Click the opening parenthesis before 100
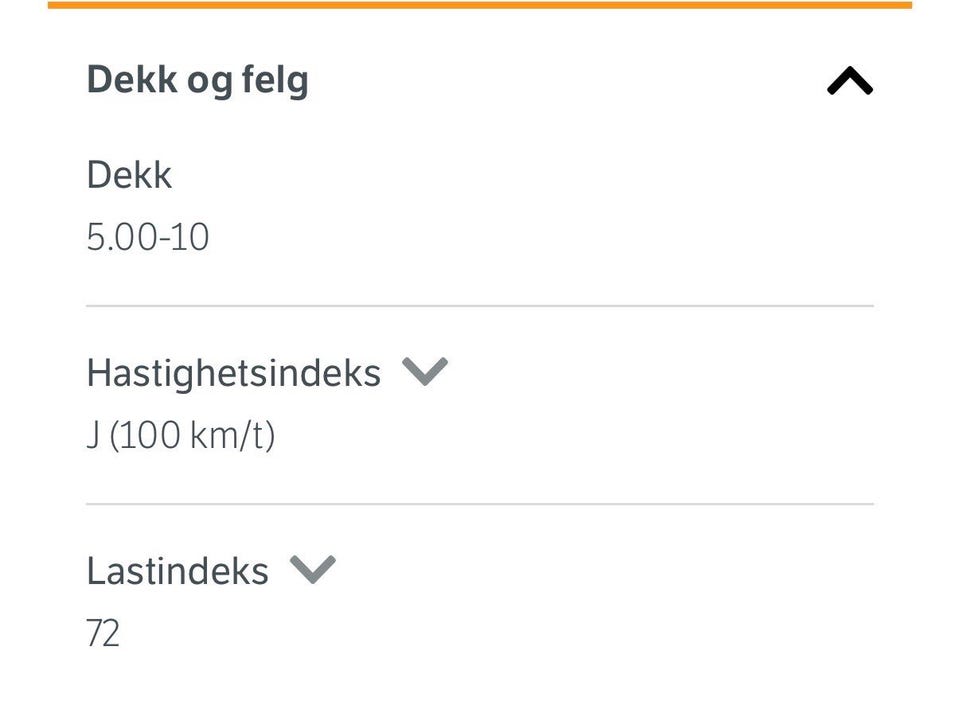This screenshot has height=701, width=960. coord(112,437)
